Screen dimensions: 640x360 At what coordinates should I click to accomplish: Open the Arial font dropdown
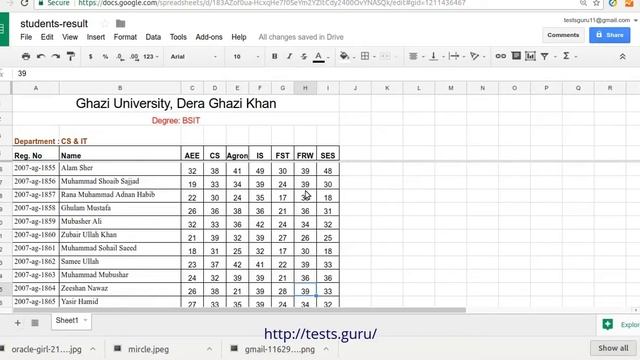point(193,57)
